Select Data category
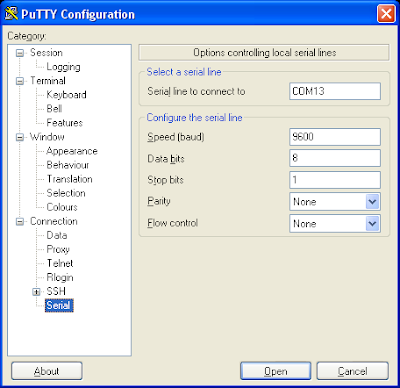Image resolution: width=400 pixels, height=388 pixels. coord(57,235)
